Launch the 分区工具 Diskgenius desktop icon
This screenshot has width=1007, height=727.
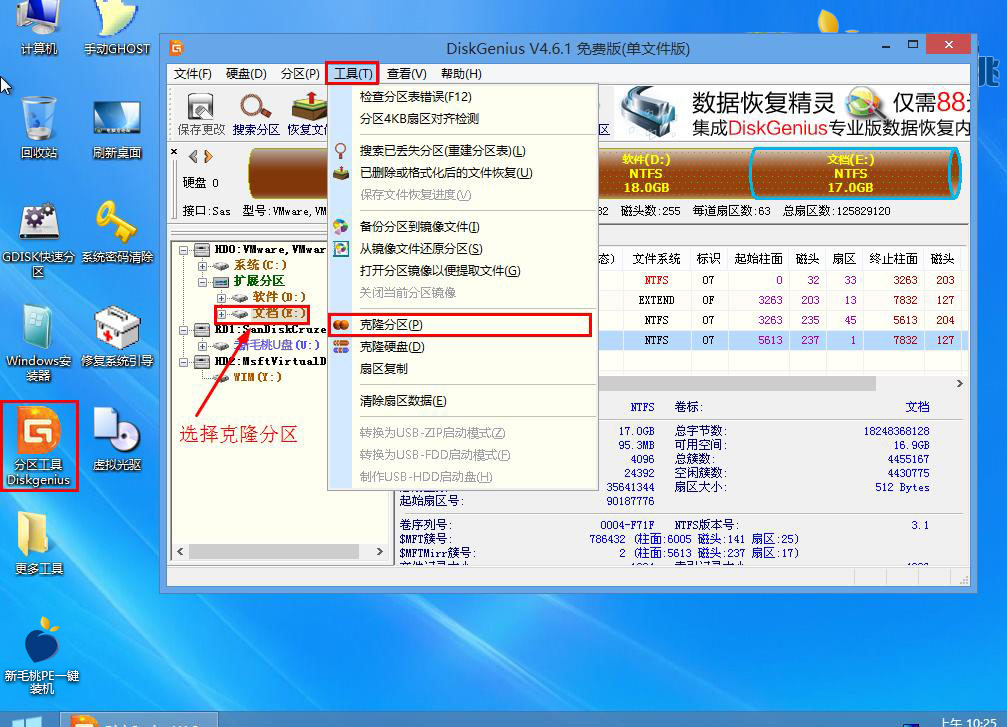pyautogui.click(x=39, y=446)
